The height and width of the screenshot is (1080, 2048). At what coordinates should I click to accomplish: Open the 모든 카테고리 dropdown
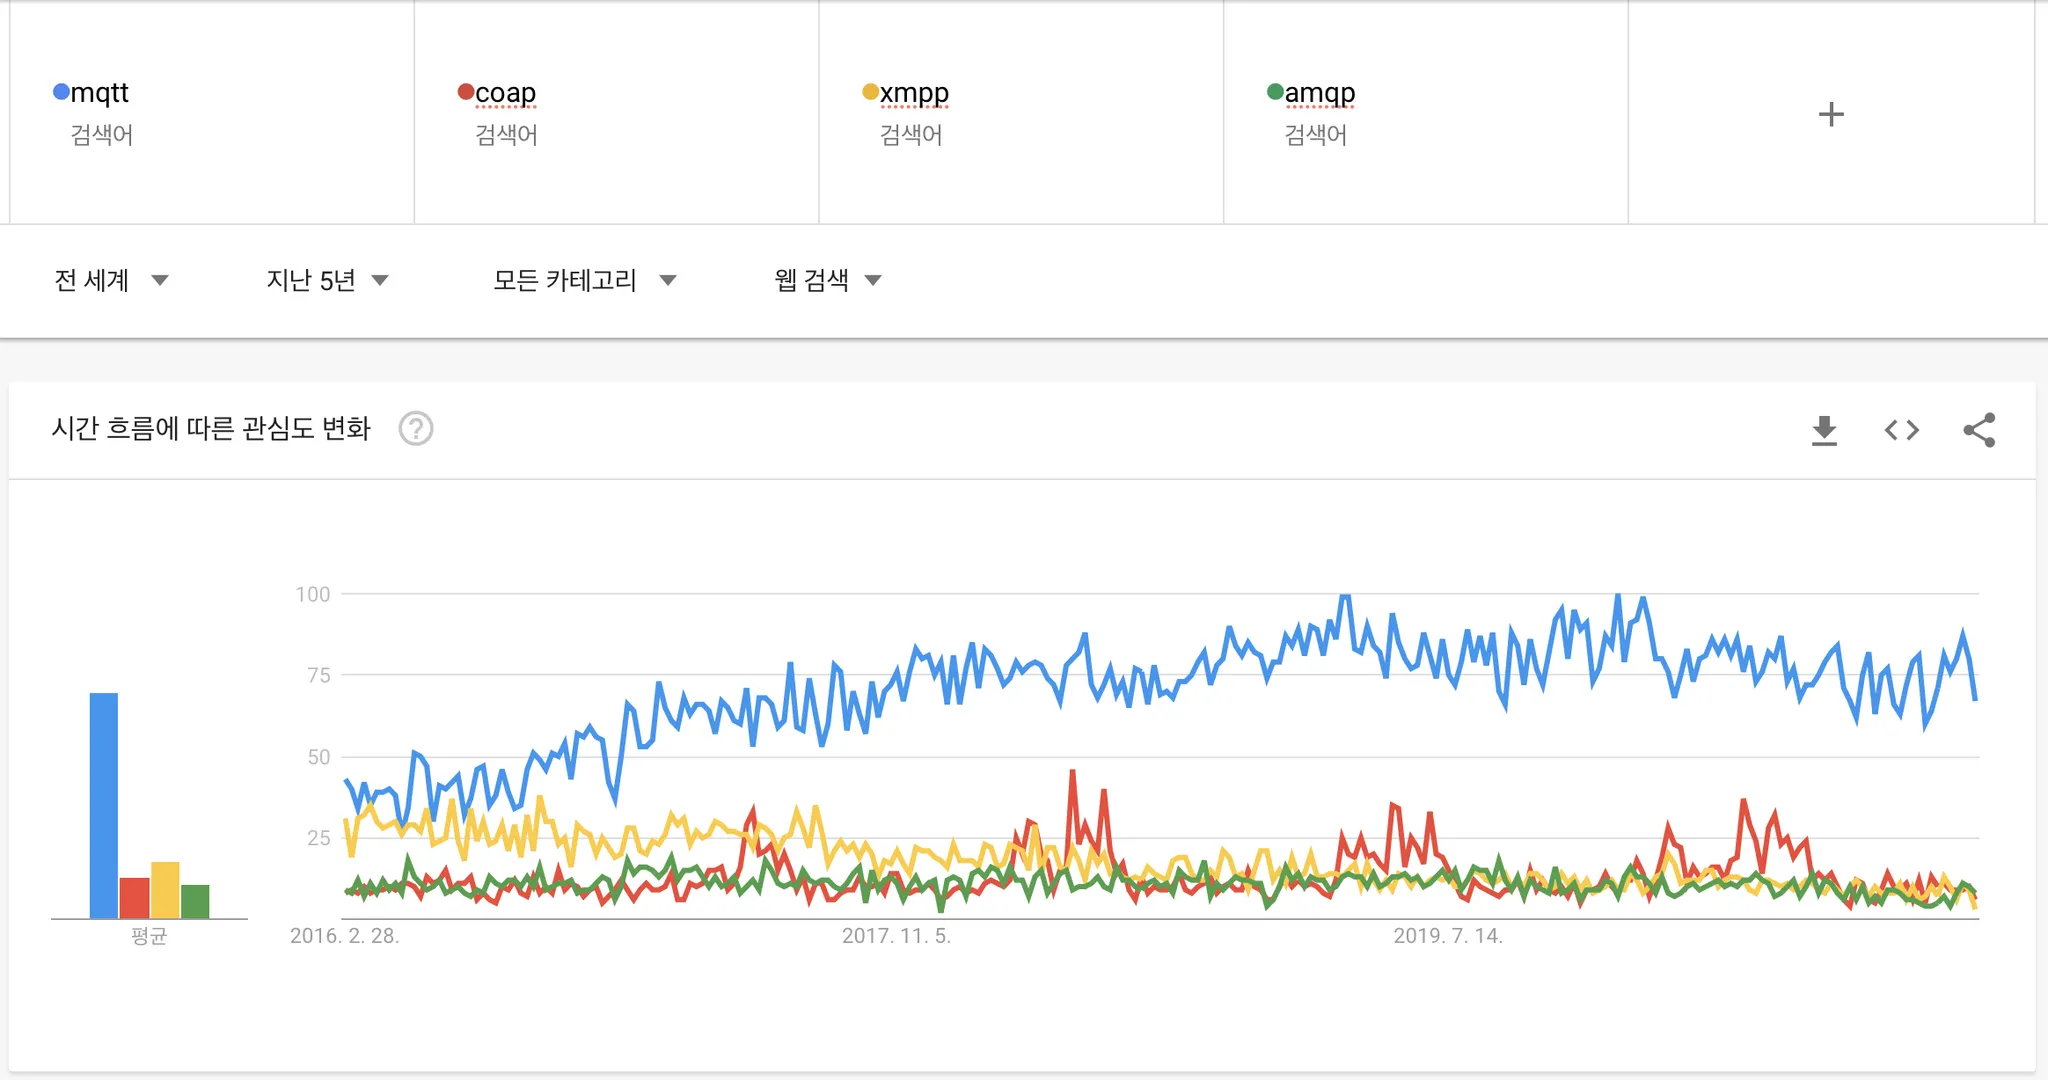585,280
